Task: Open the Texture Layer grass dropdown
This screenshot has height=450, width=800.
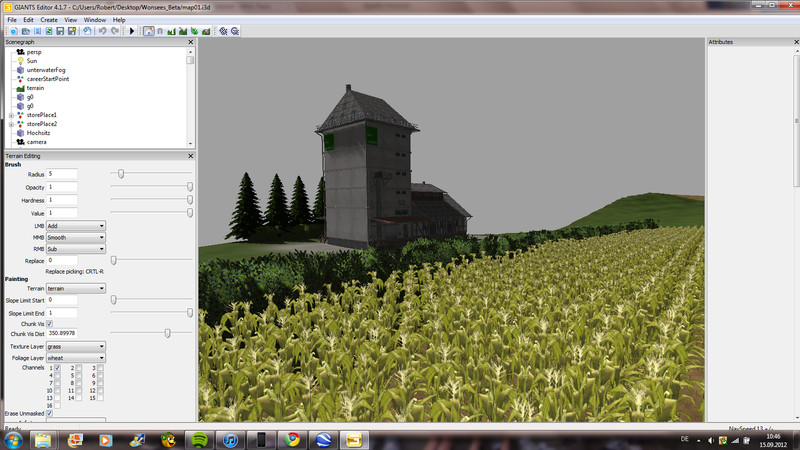Action: coord(76,346)
